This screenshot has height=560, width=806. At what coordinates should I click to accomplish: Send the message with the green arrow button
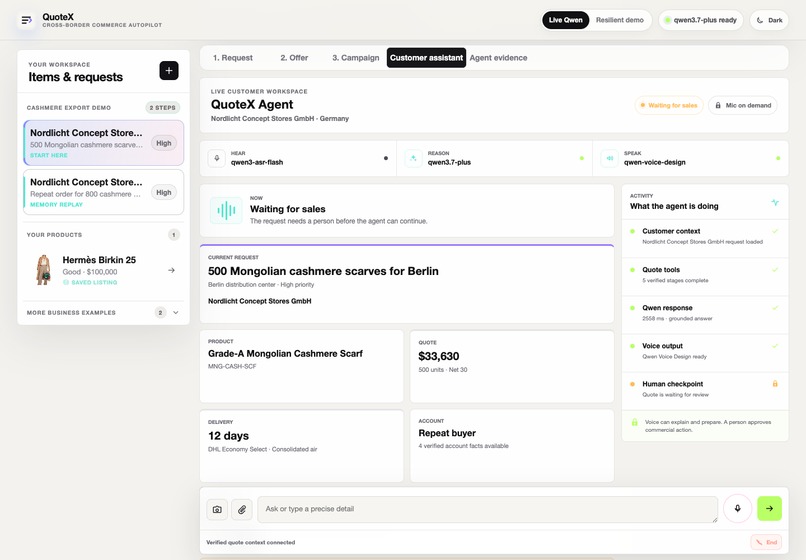(769, 509)
